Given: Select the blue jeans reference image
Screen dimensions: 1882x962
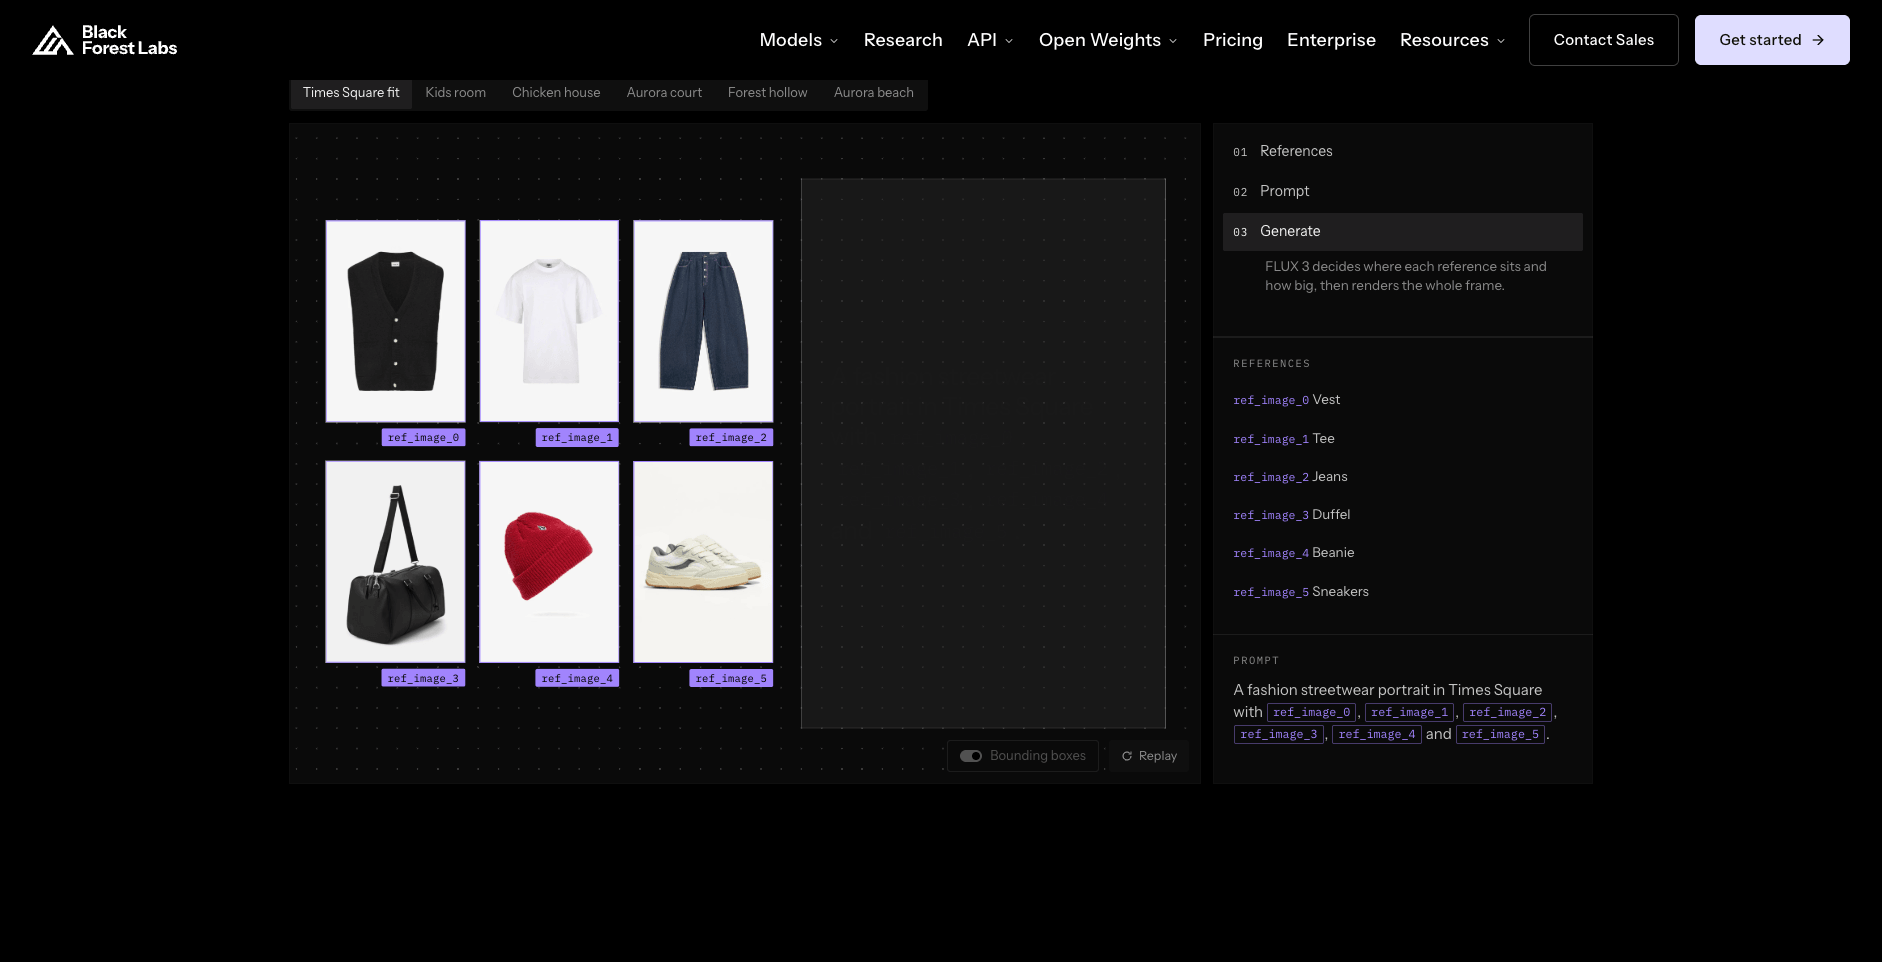Looking at the screenshot, I should [703, 321].
